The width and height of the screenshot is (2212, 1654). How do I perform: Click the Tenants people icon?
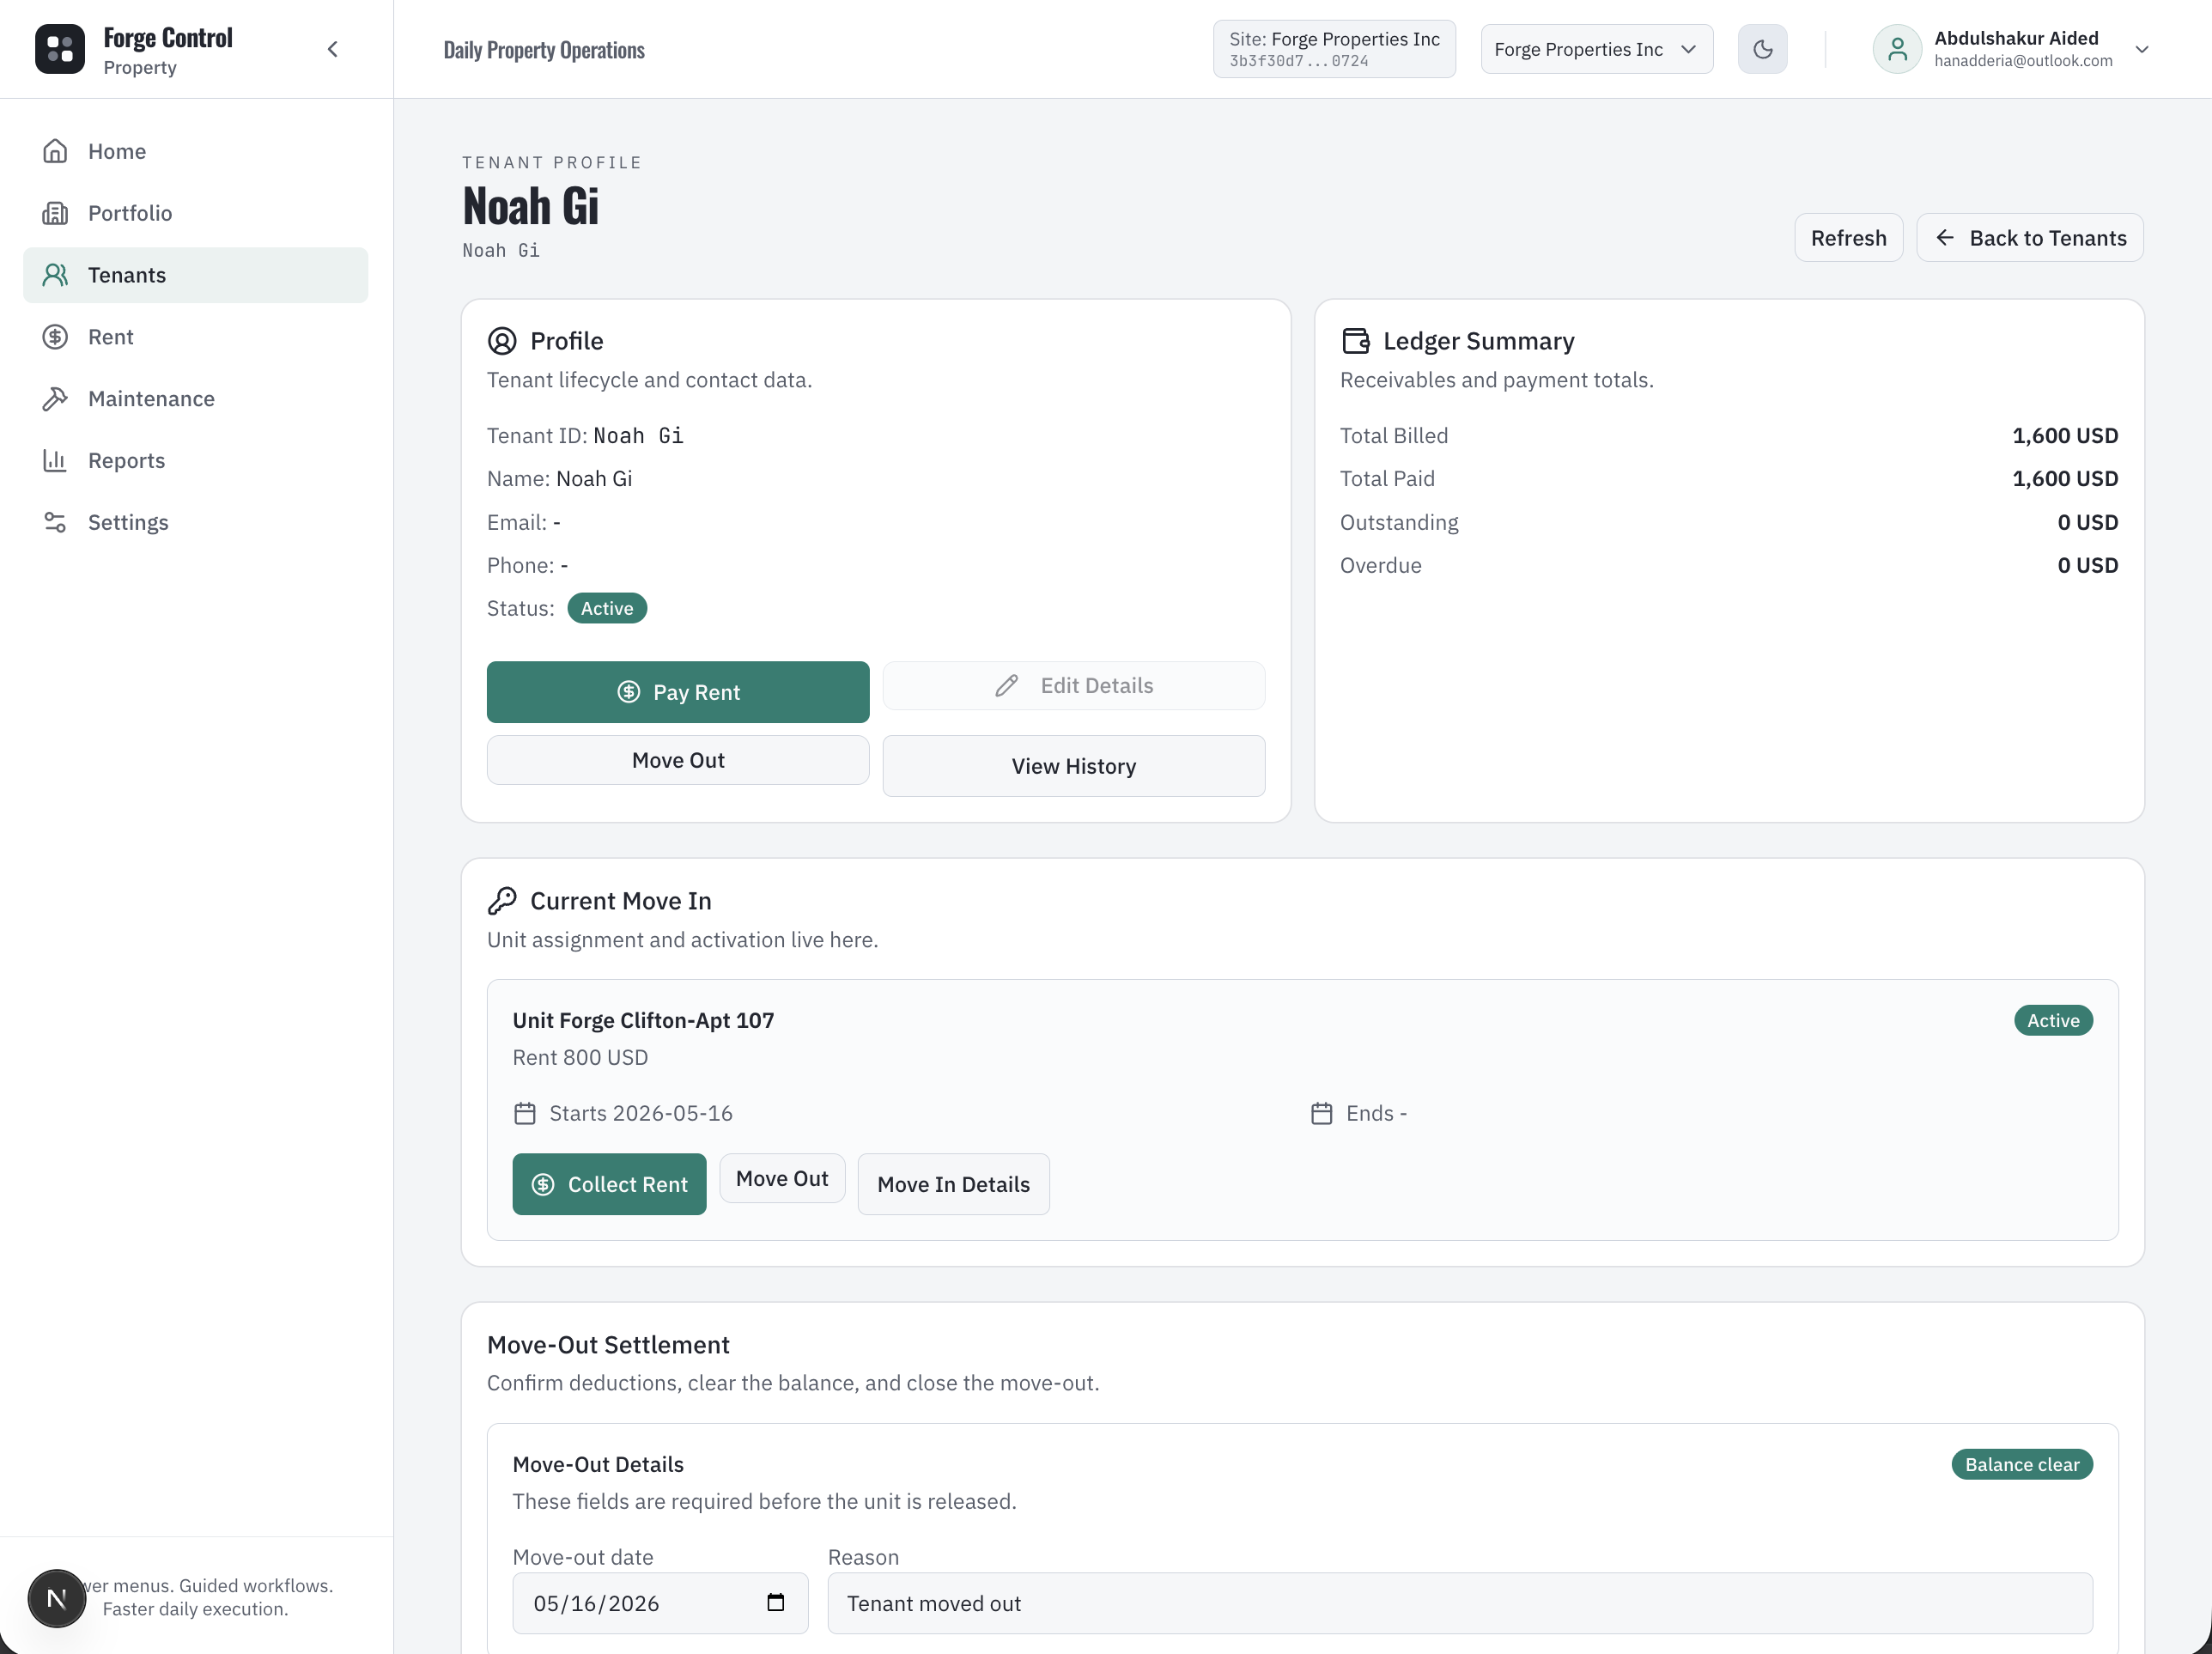(55, 275)
